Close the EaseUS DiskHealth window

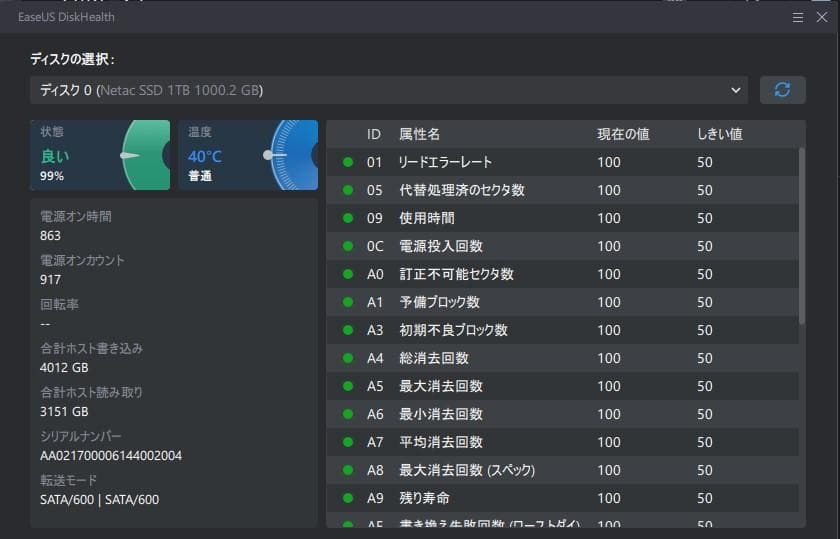pos(822,17)
